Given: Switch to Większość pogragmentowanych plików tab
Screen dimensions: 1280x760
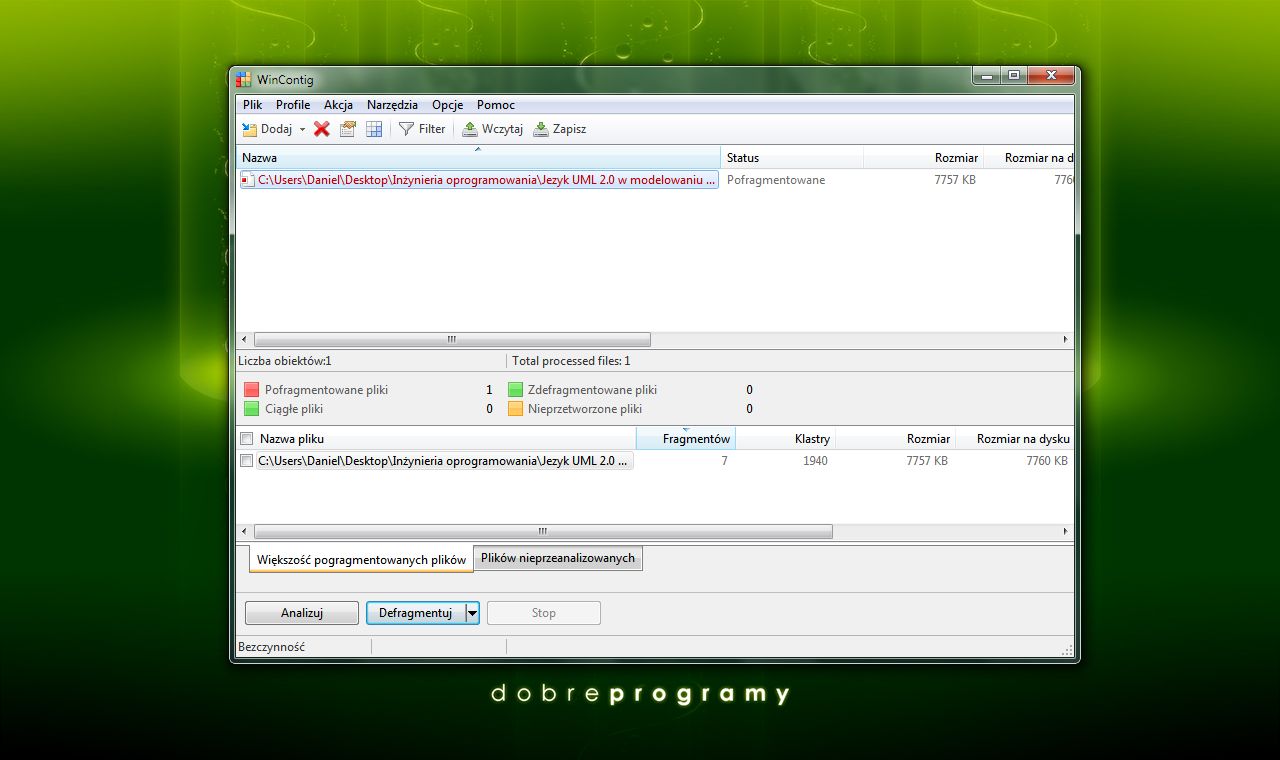Looking at the screenshot, I should pyautogui.click(x=361, y=560).
